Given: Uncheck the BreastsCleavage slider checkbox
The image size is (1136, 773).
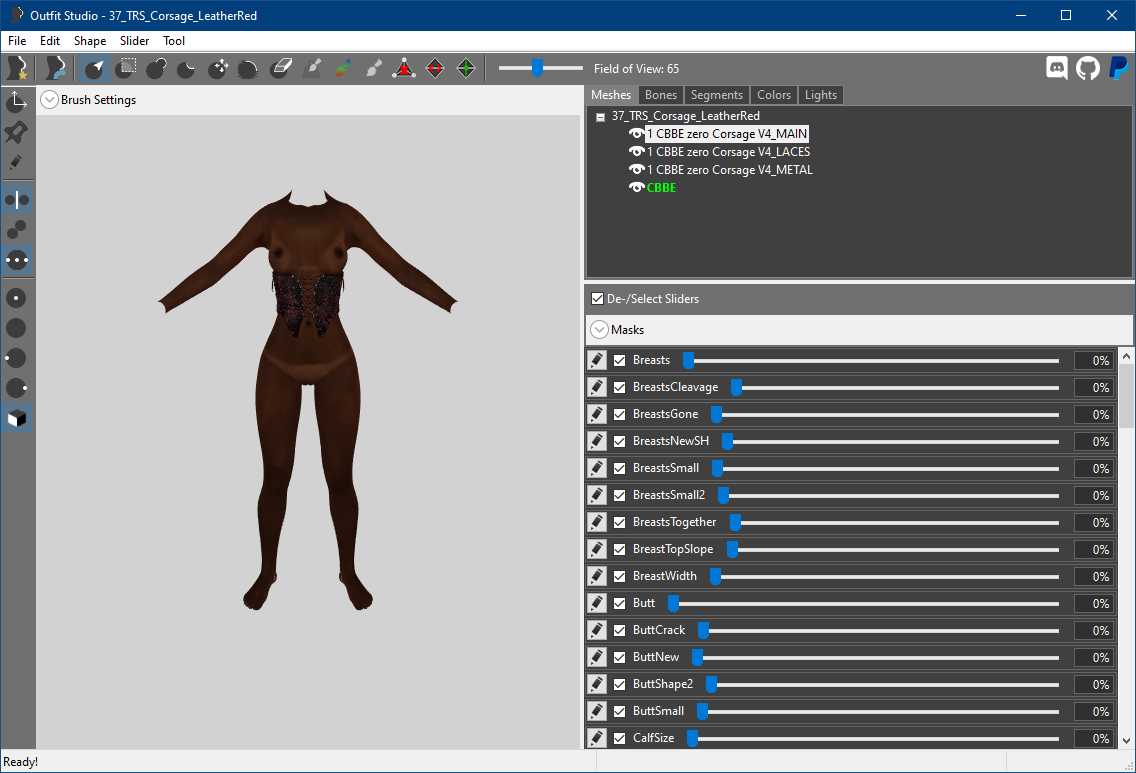Looking at the screenshot, I should [619, 388].
